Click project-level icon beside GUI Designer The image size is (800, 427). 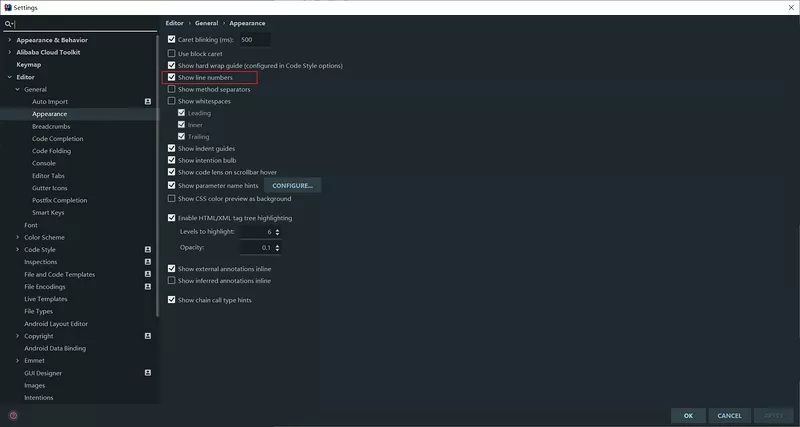(x=148, y=373)
